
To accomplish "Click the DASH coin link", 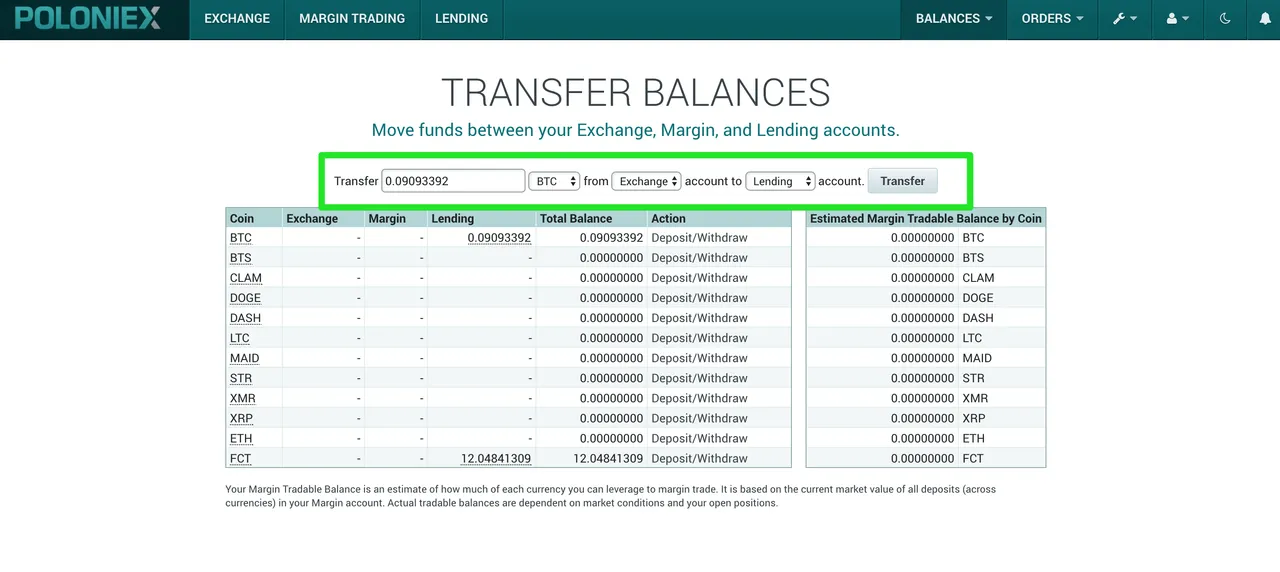I will click(245, 318).
